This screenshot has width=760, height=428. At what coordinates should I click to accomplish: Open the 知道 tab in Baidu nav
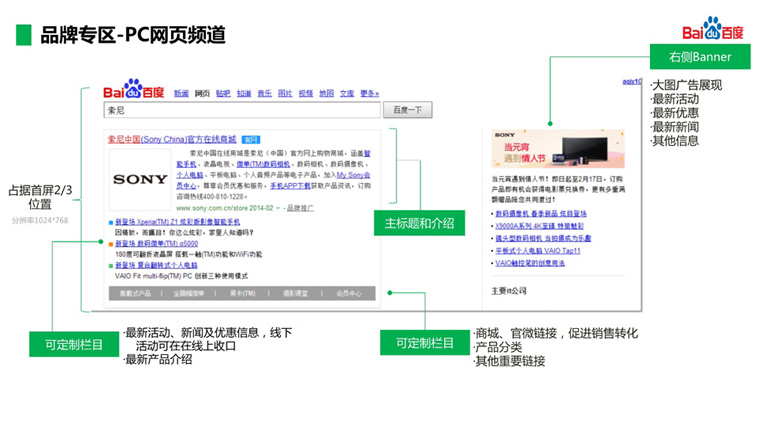pos(244,93)
